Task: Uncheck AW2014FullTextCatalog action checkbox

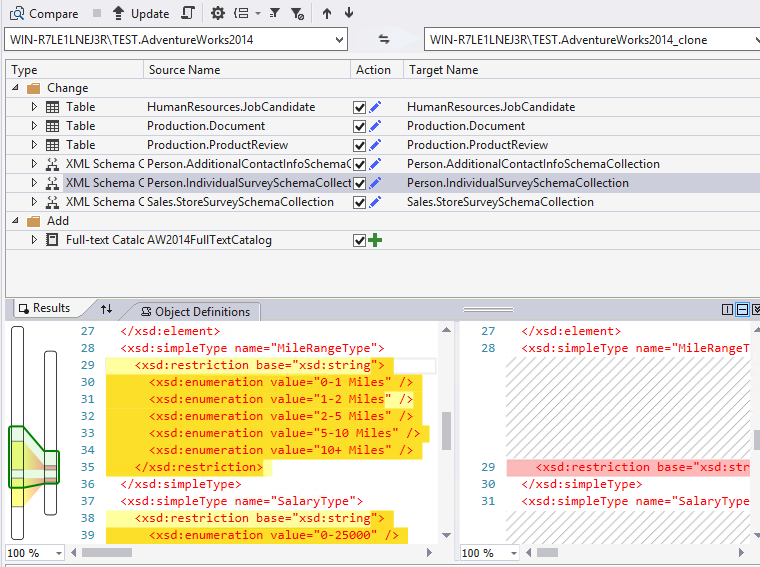Action: coord(359,240)
